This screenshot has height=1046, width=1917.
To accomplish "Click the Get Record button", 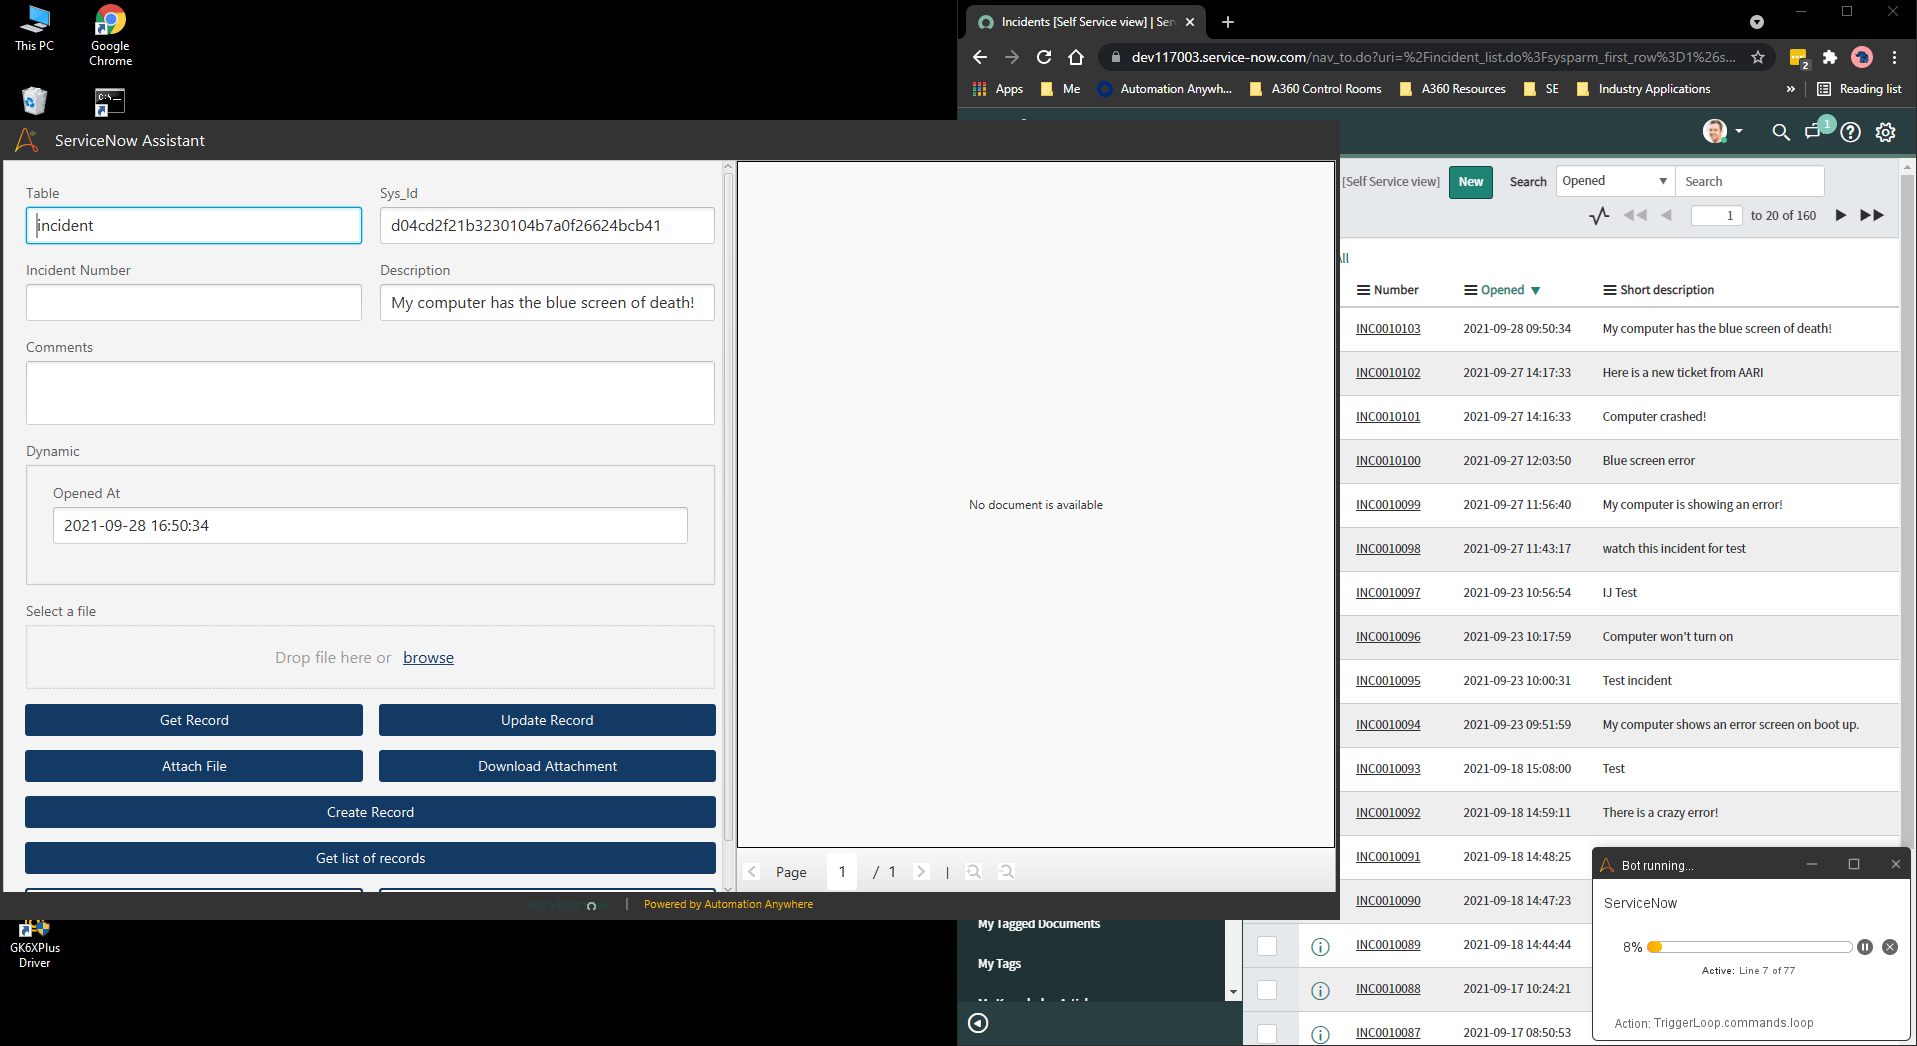I will coord(194,720).
